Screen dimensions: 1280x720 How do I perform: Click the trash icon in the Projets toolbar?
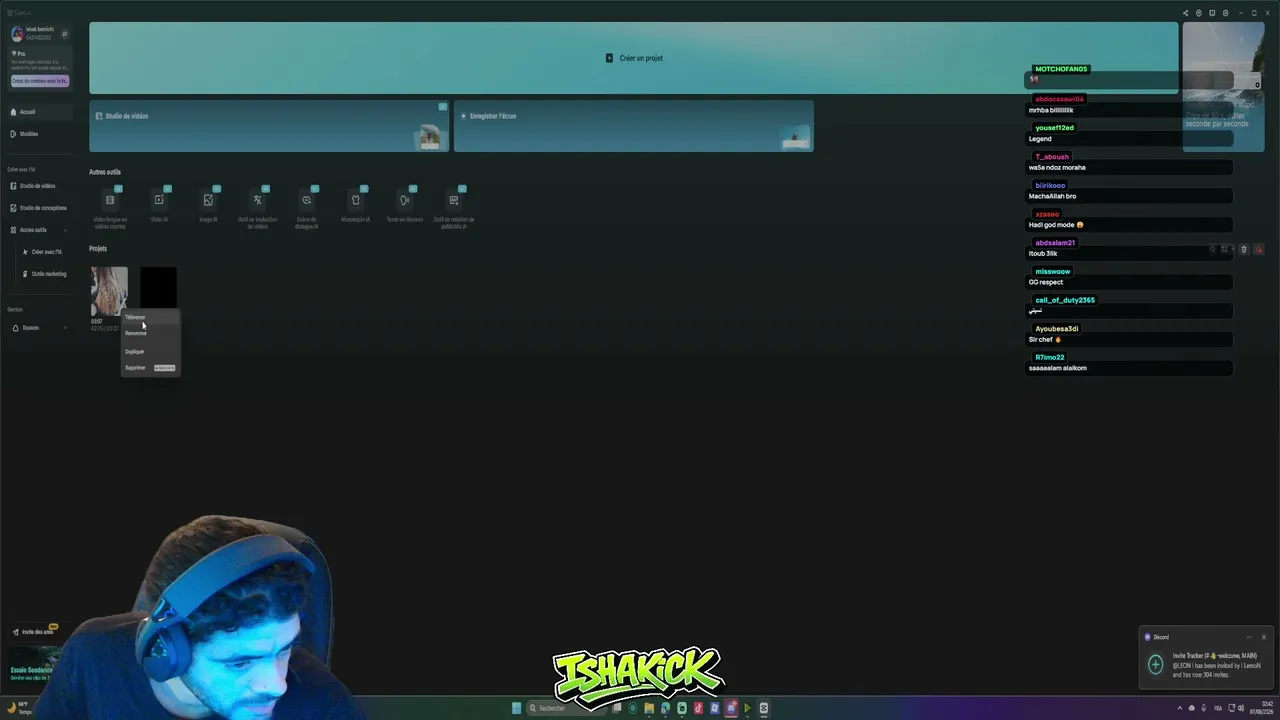coord(1244,249)
